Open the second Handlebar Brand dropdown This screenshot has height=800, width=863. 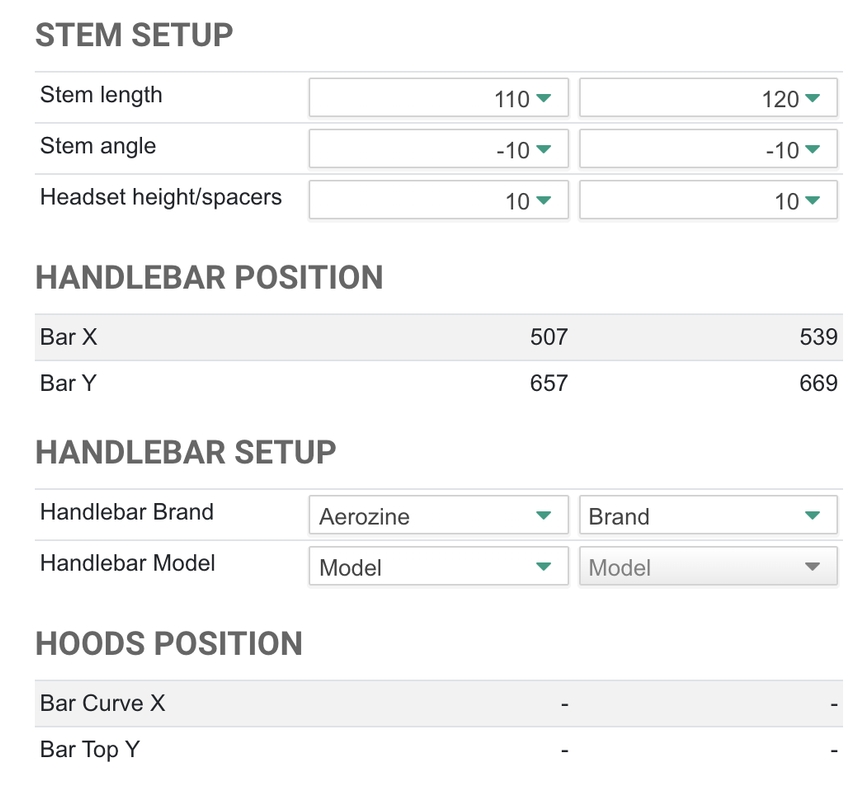708,515
